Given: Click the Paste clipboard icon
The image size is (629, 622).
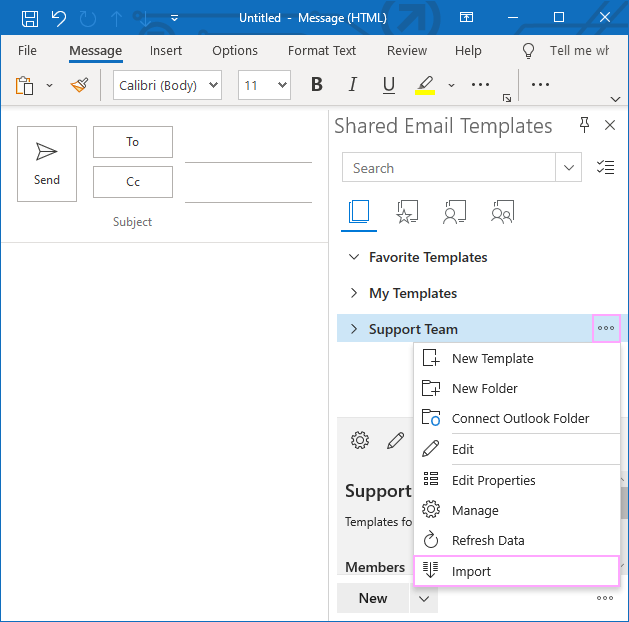Looking at the screenshot, I should (x=24, y=85).
